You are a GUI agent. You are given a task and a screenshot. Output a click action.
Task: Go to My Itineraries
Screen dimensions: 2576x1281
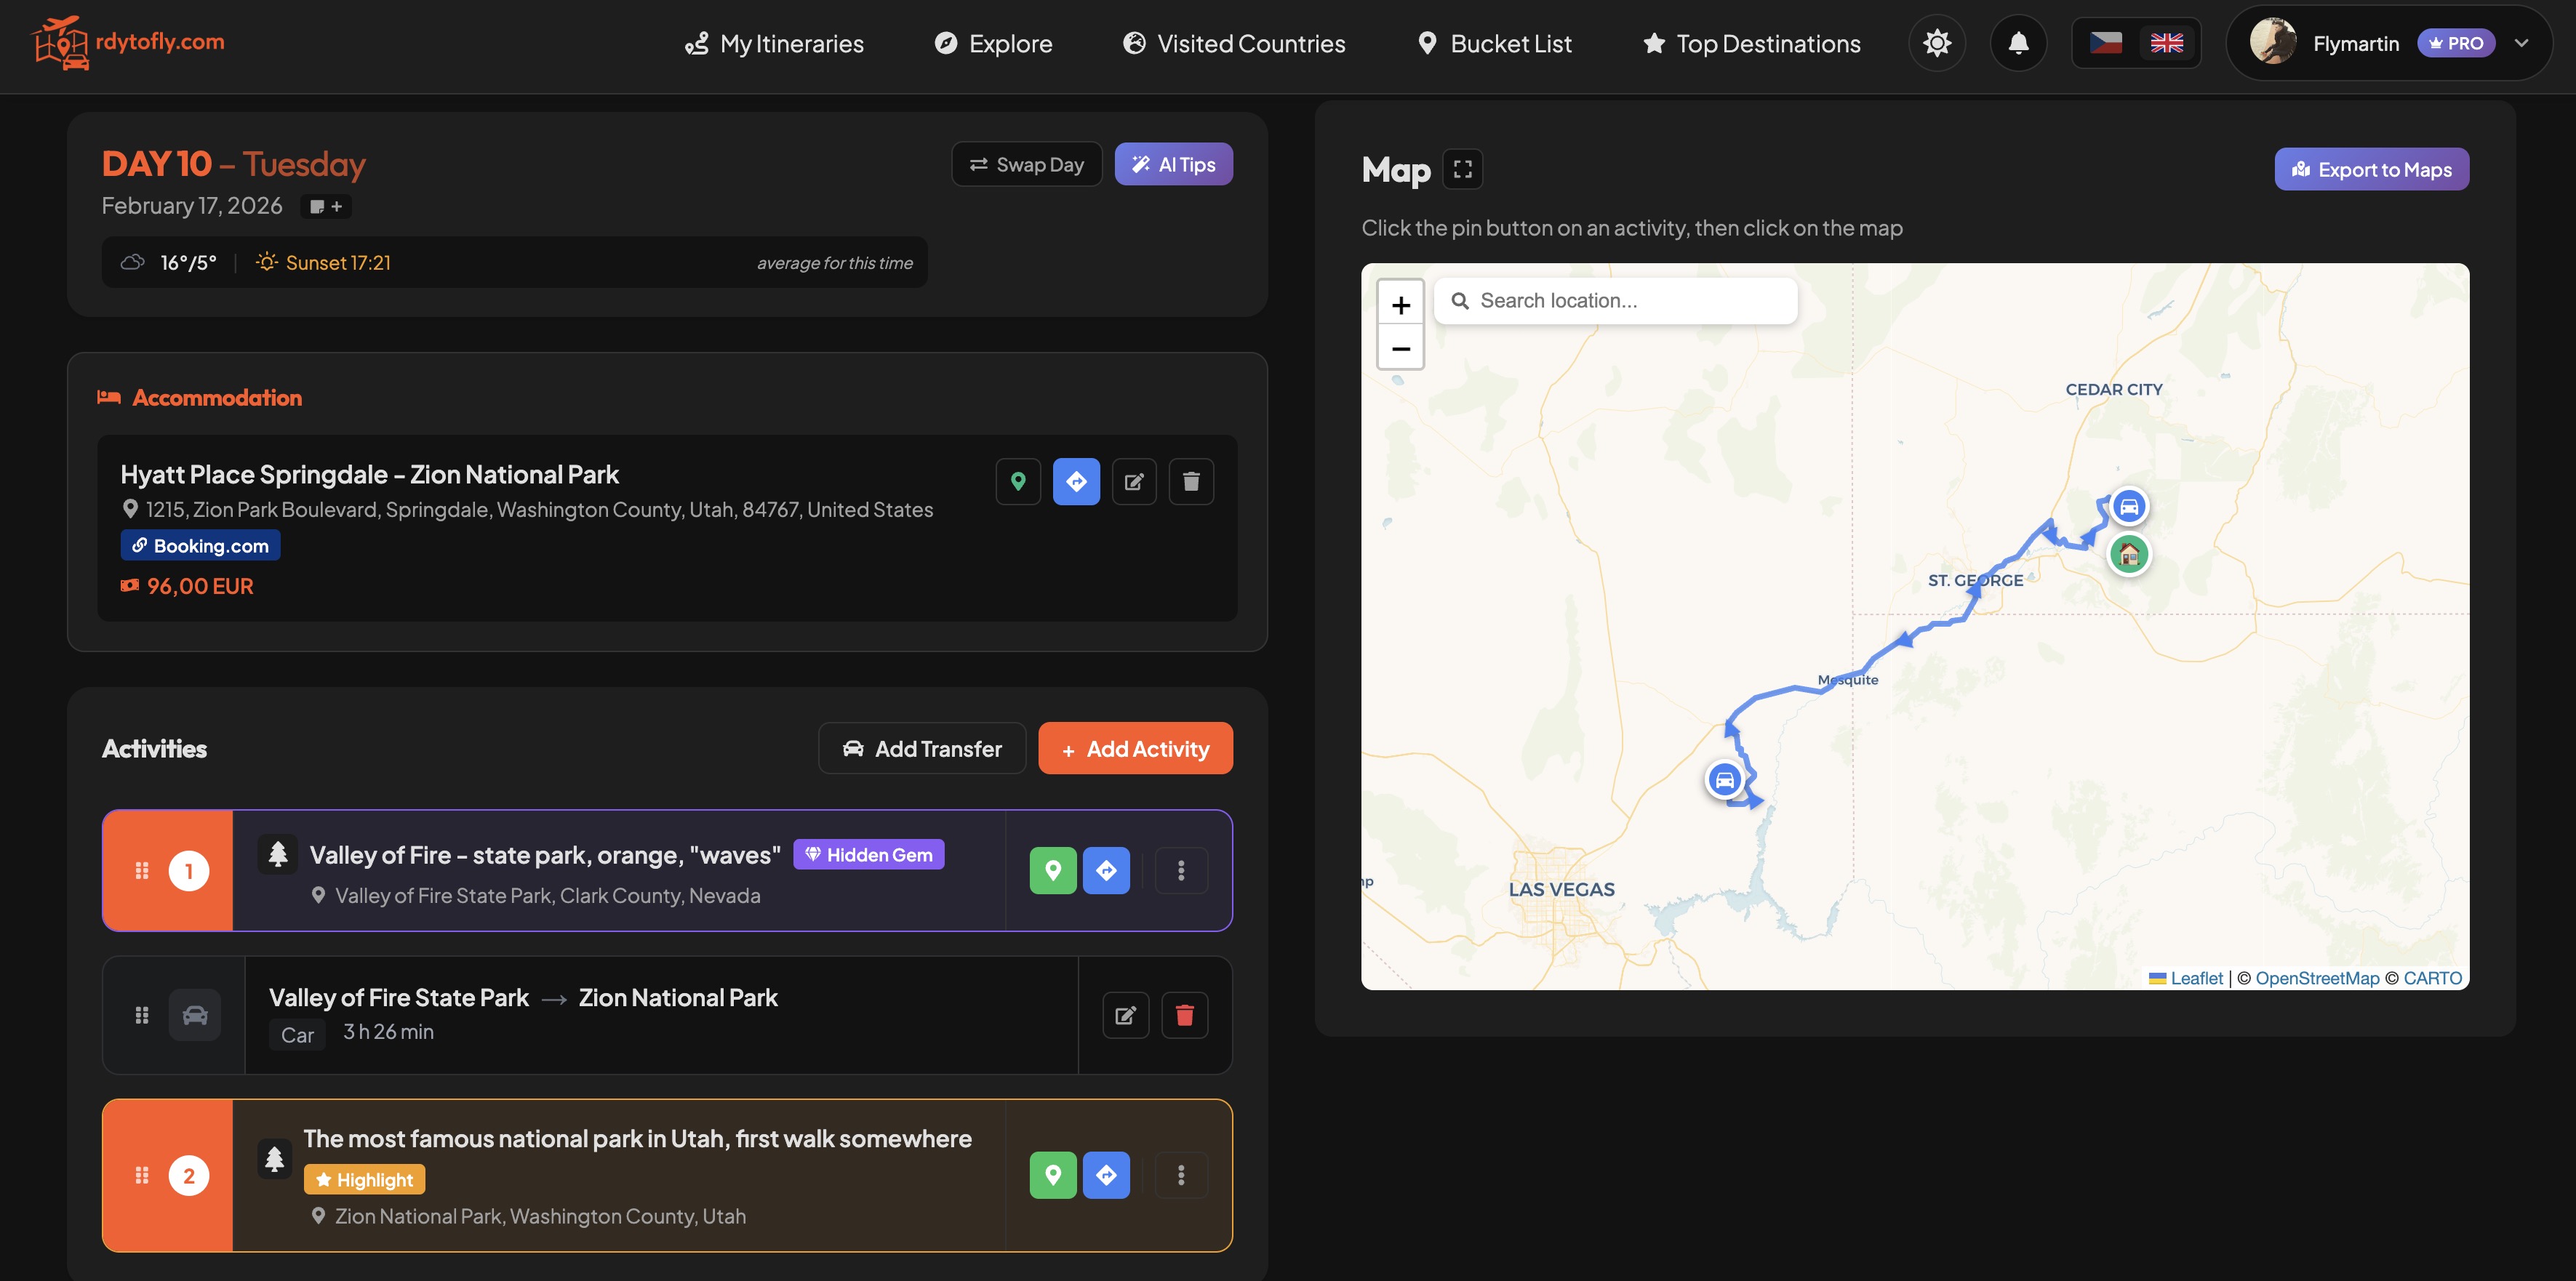click(x=775, y=43)
